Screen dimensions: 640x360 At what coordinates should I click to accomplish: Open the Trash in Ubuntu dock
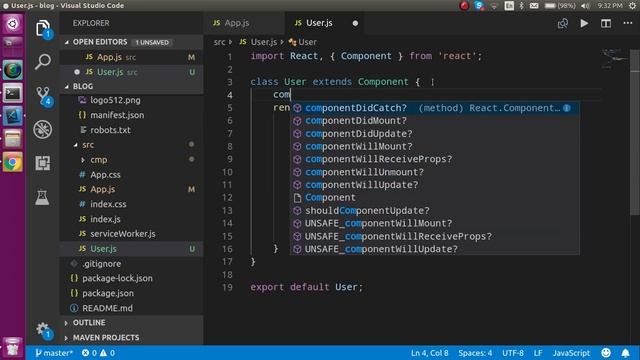[13, 347]
